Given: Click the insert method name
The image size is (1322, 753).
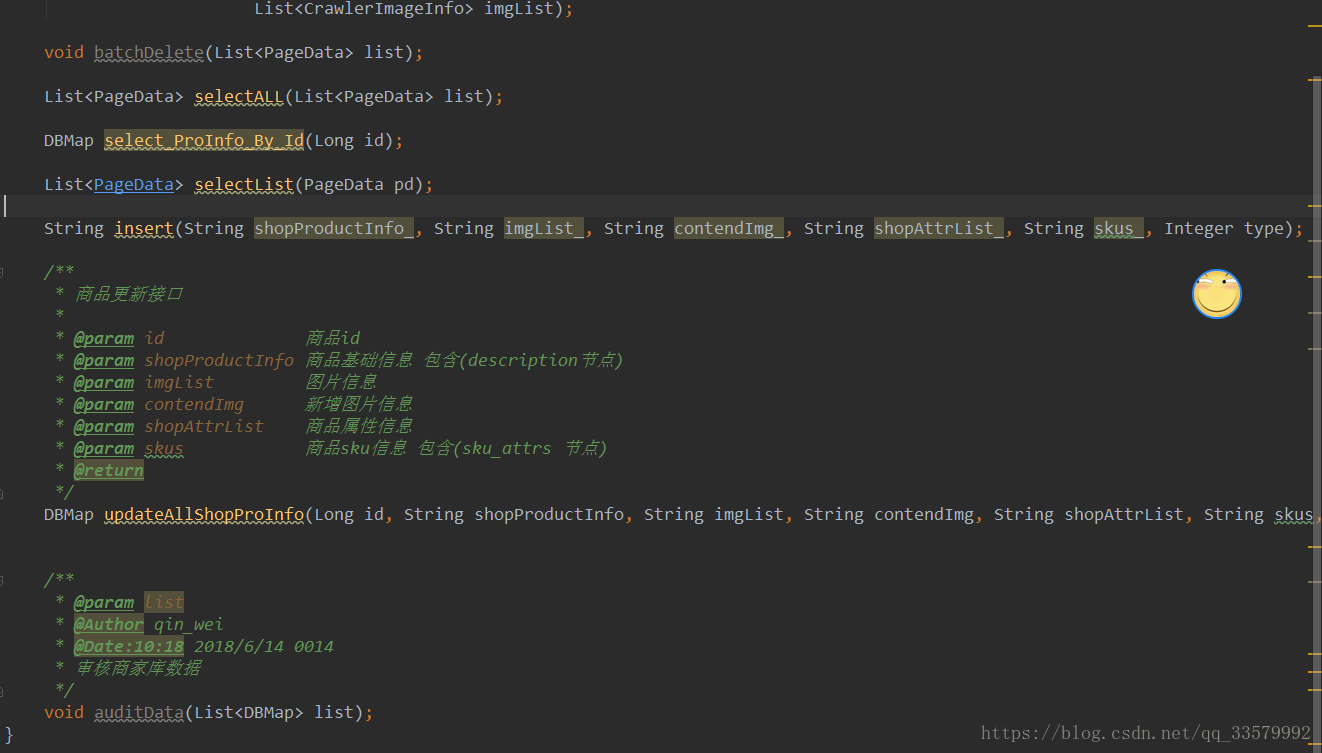Looking at the screenshot, I should (x=144, y=228).
